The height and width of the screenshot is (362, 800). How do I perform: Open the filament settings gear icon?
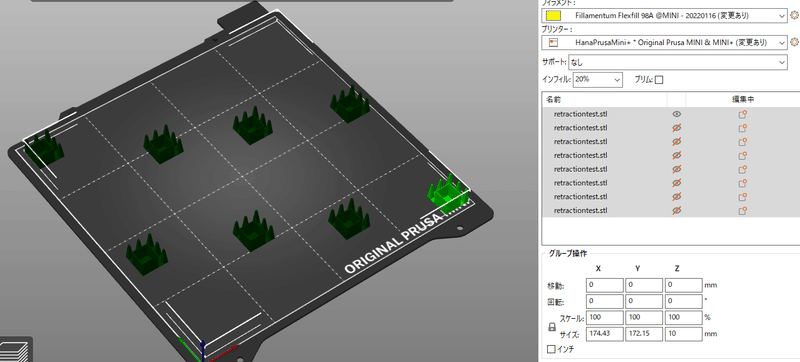click(x=794, y=15)
